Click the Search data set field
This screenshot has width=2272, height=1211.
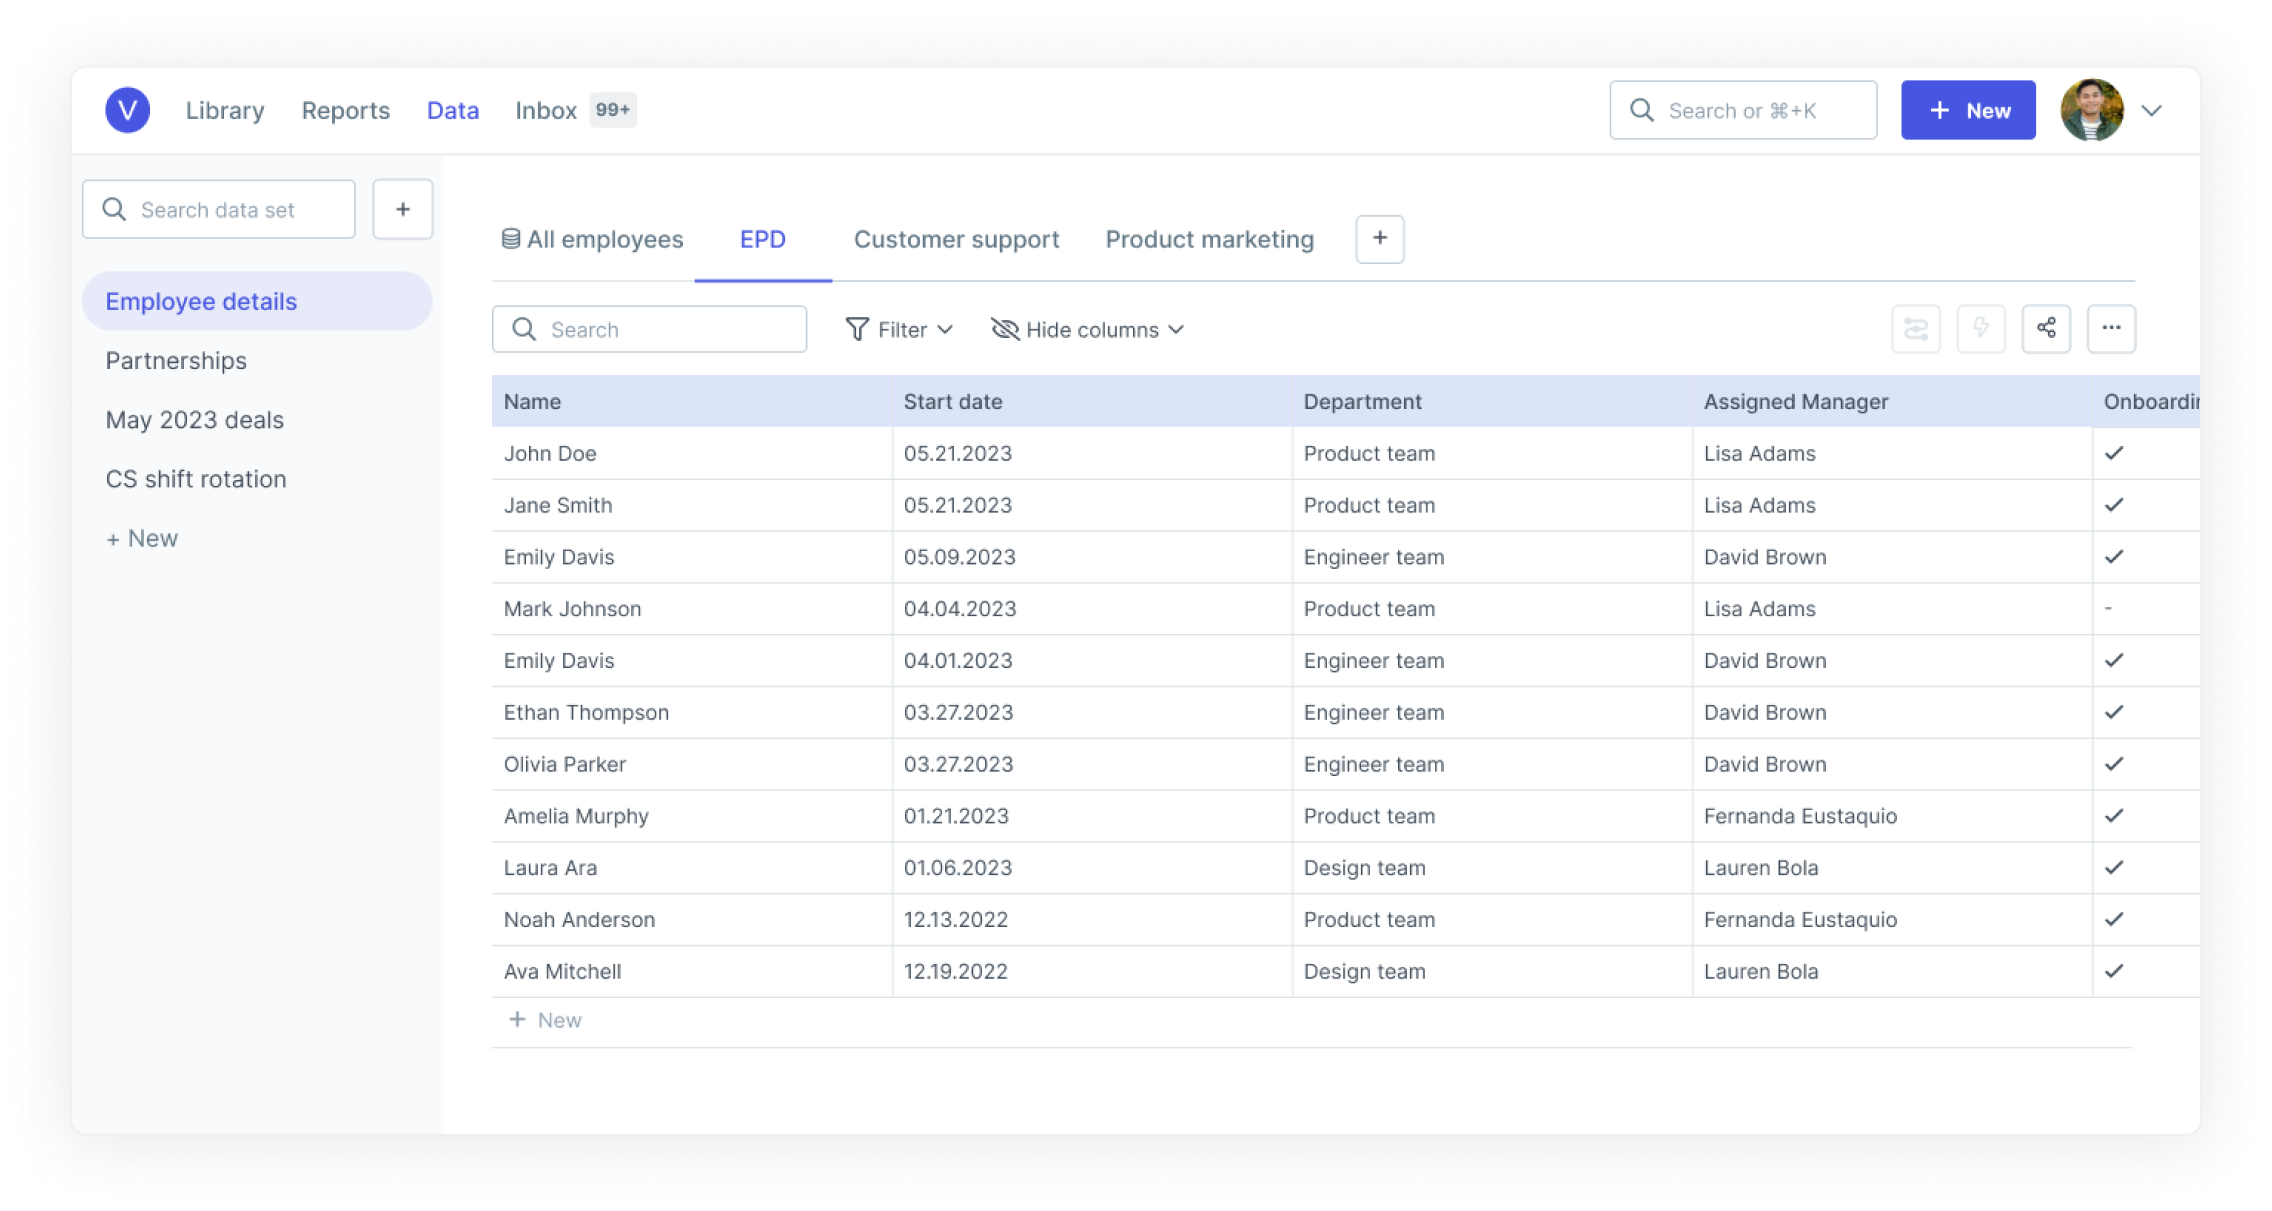click(x=219, y=209)
